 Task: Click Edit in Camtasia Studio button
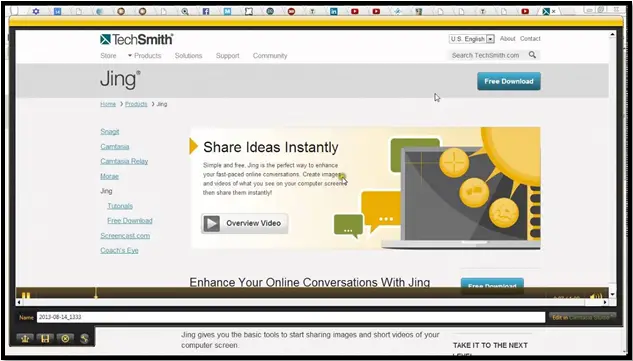[x=582, y=317]
